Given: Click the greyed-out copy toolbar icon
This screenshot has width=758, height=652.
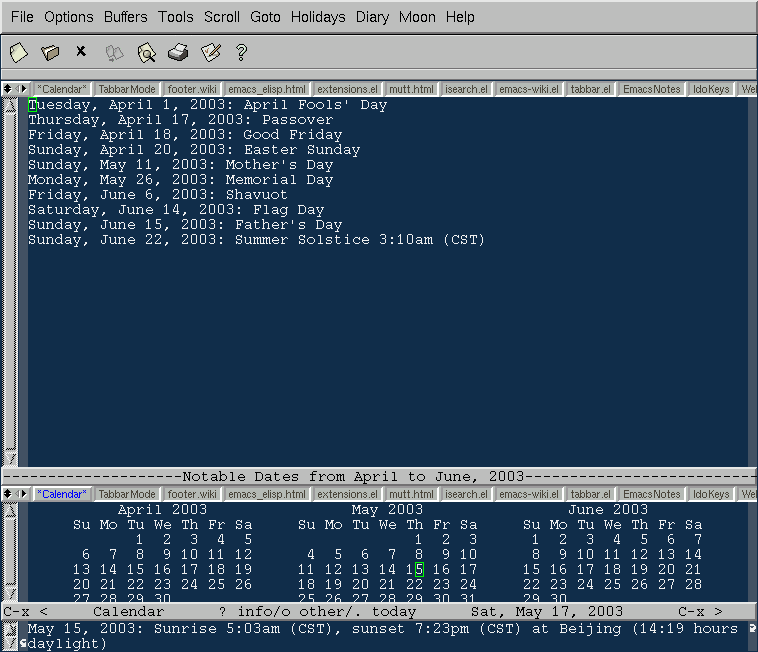Looking at the screenshot, I should tap(114, 52).
